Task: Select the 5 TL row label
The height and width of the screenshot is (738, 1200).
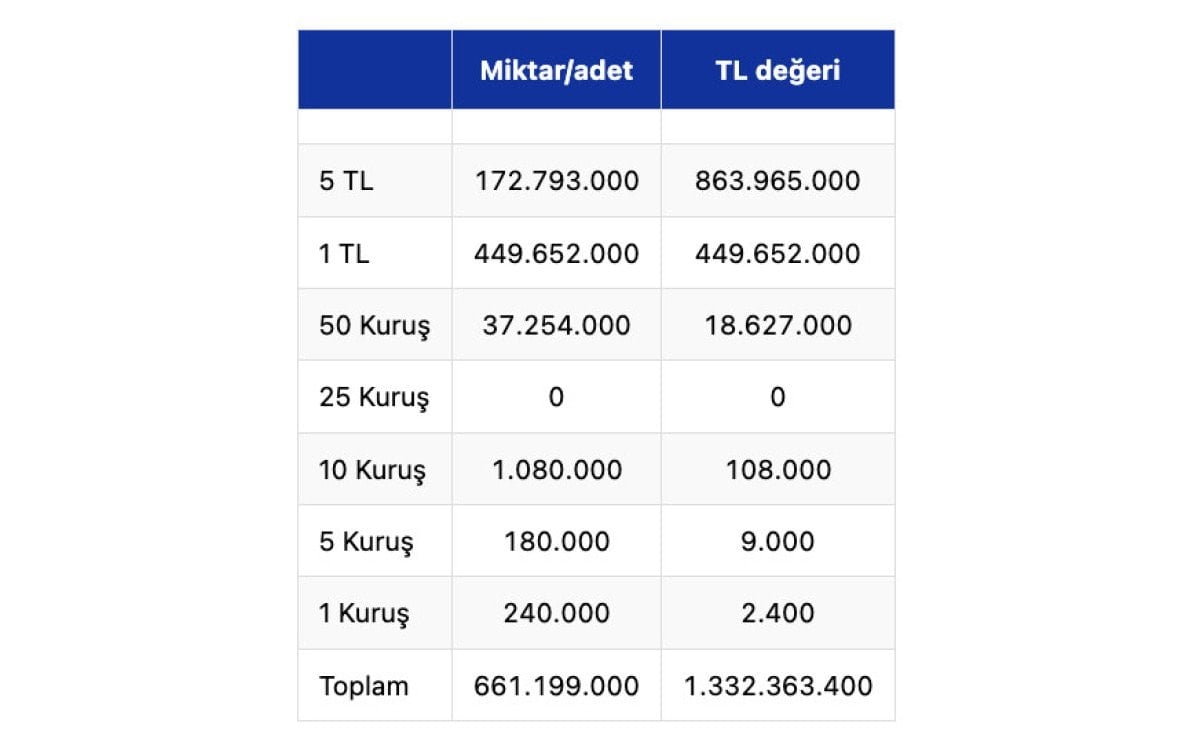Action: coord(346,182)
